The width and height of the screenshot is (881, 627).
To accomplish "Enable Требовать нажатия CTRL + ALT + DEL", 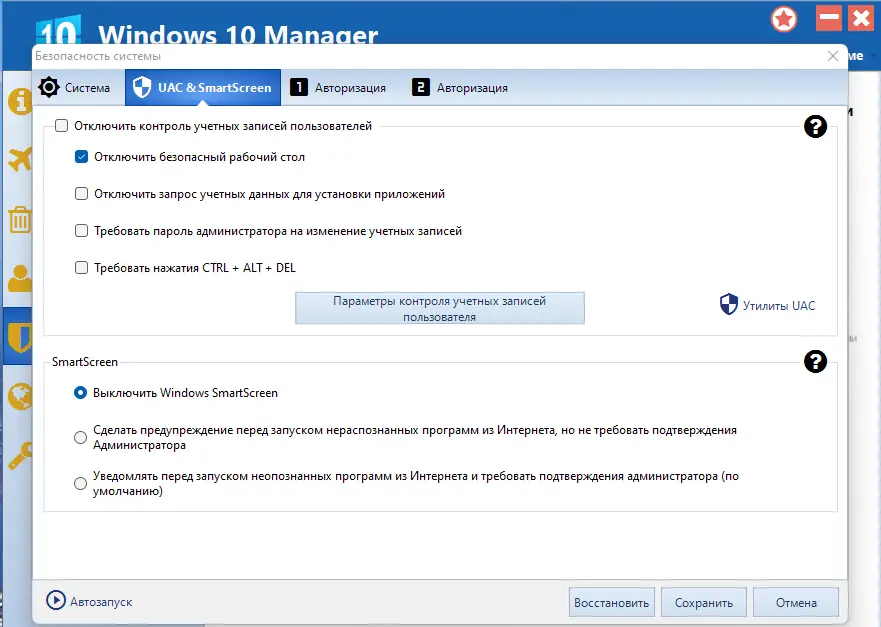I will [81, 267].
